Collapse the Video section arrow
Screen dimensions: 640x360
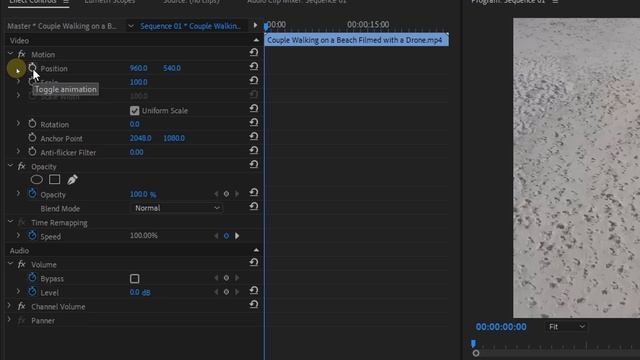[x=256, y=40]
